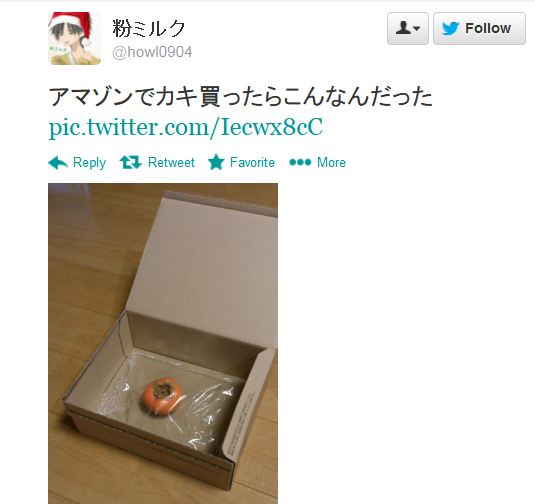Click the persimmon in the photo
This screenshot has height=504, width=535.
161,396
